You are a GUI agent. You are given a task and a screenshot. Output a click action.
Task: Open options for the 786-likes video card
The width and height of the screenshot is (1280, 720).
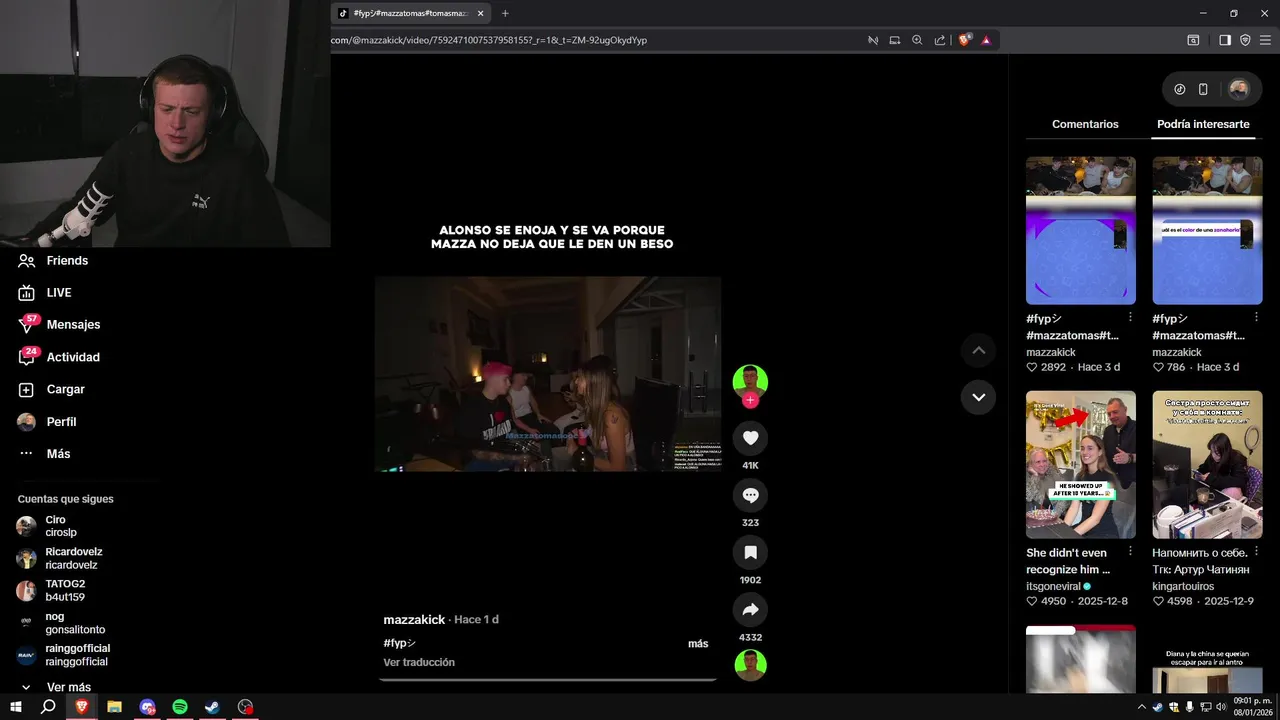pos(1256,317)
